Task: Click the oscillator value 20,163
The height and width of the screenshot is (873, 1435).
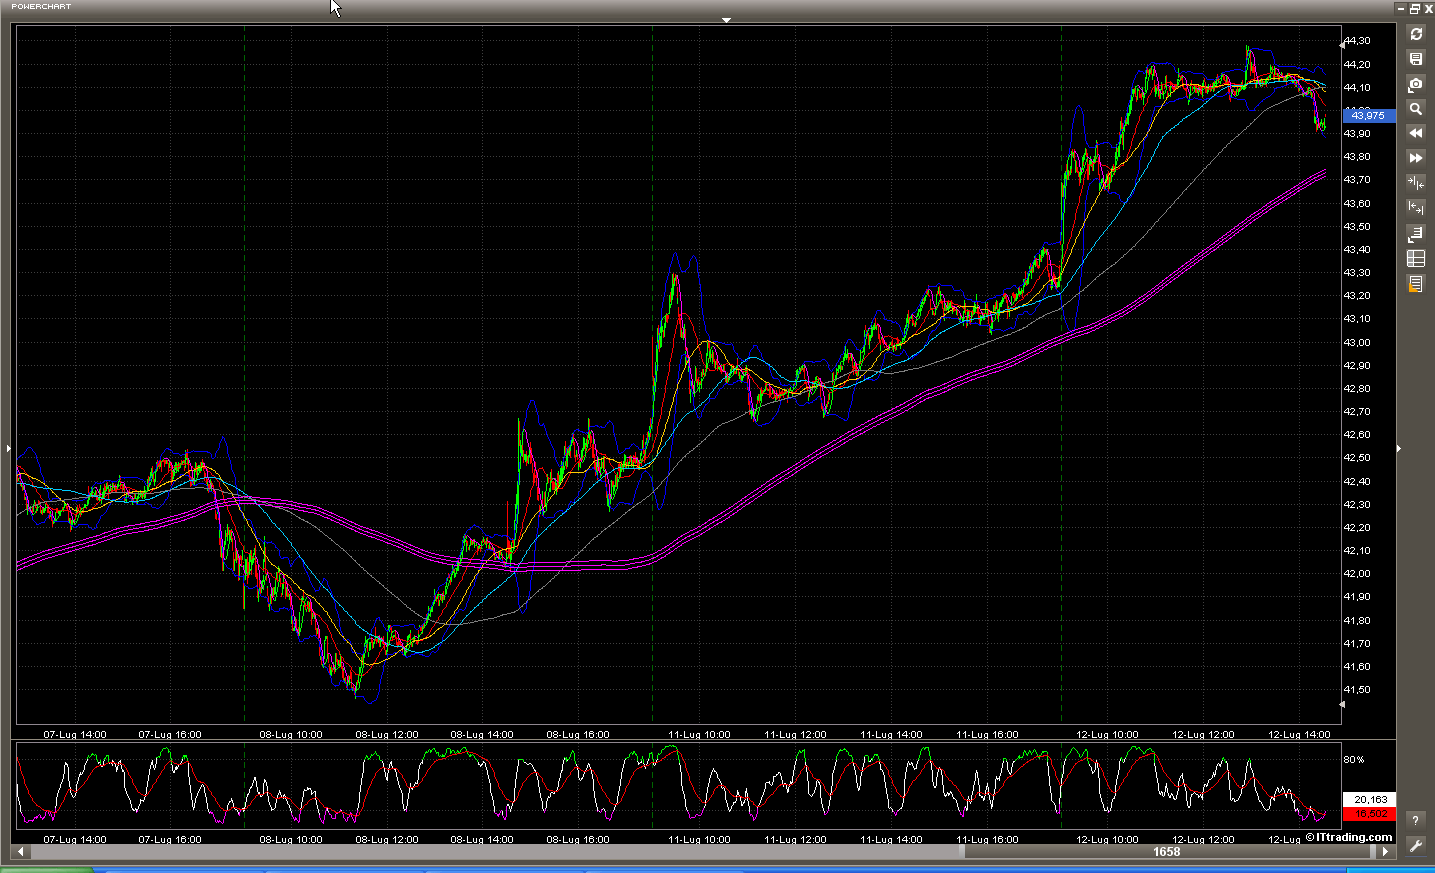Action: click(1369, 799)
